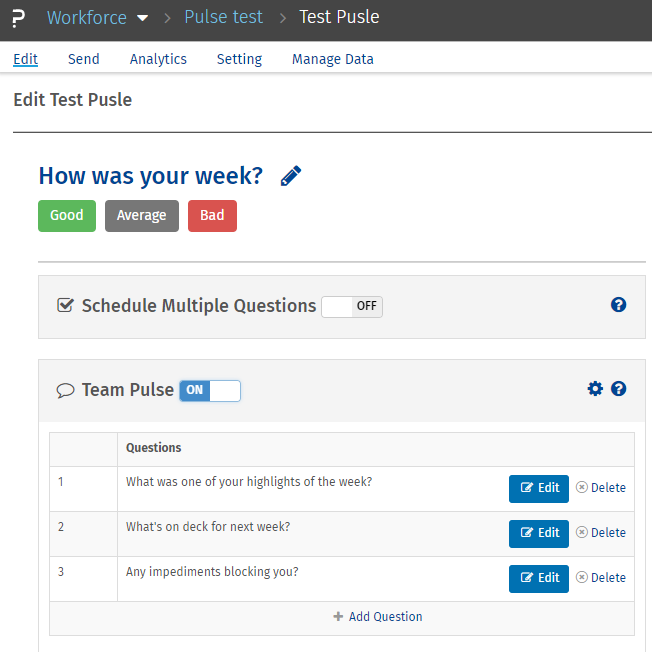Select the green Good answer button
The width and height of the screenshot is (652, 652).
[x=67, y=216]
